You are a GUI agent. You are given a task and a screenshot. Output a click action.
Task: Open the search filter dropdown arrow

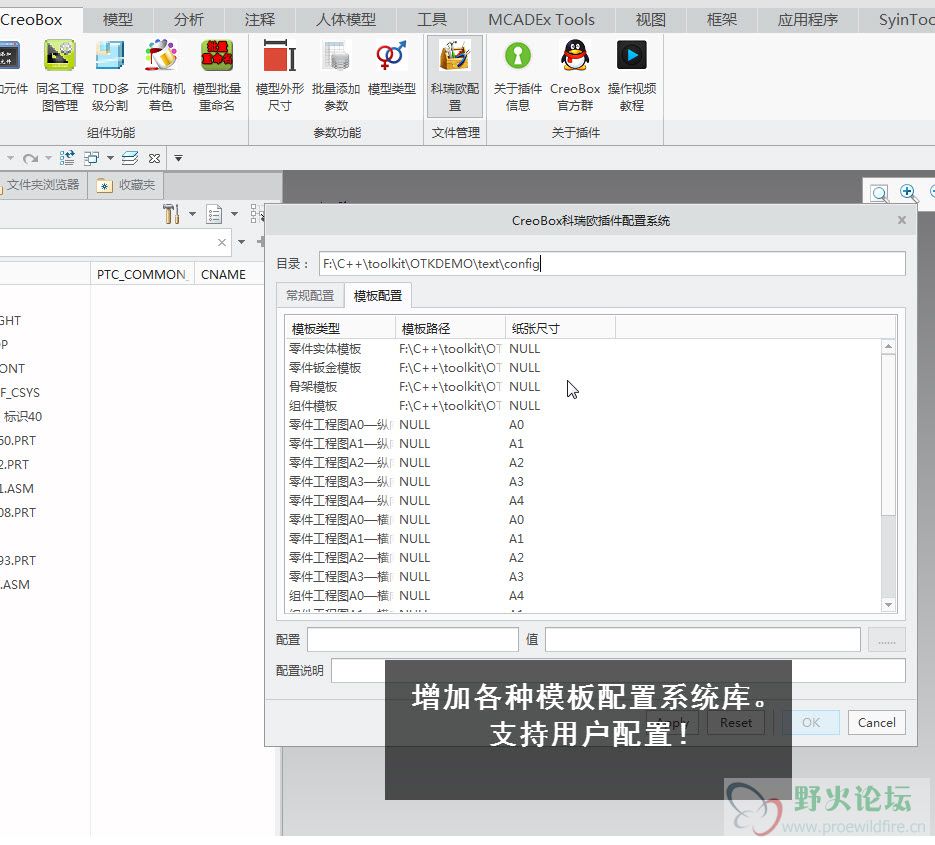(242, 242)
